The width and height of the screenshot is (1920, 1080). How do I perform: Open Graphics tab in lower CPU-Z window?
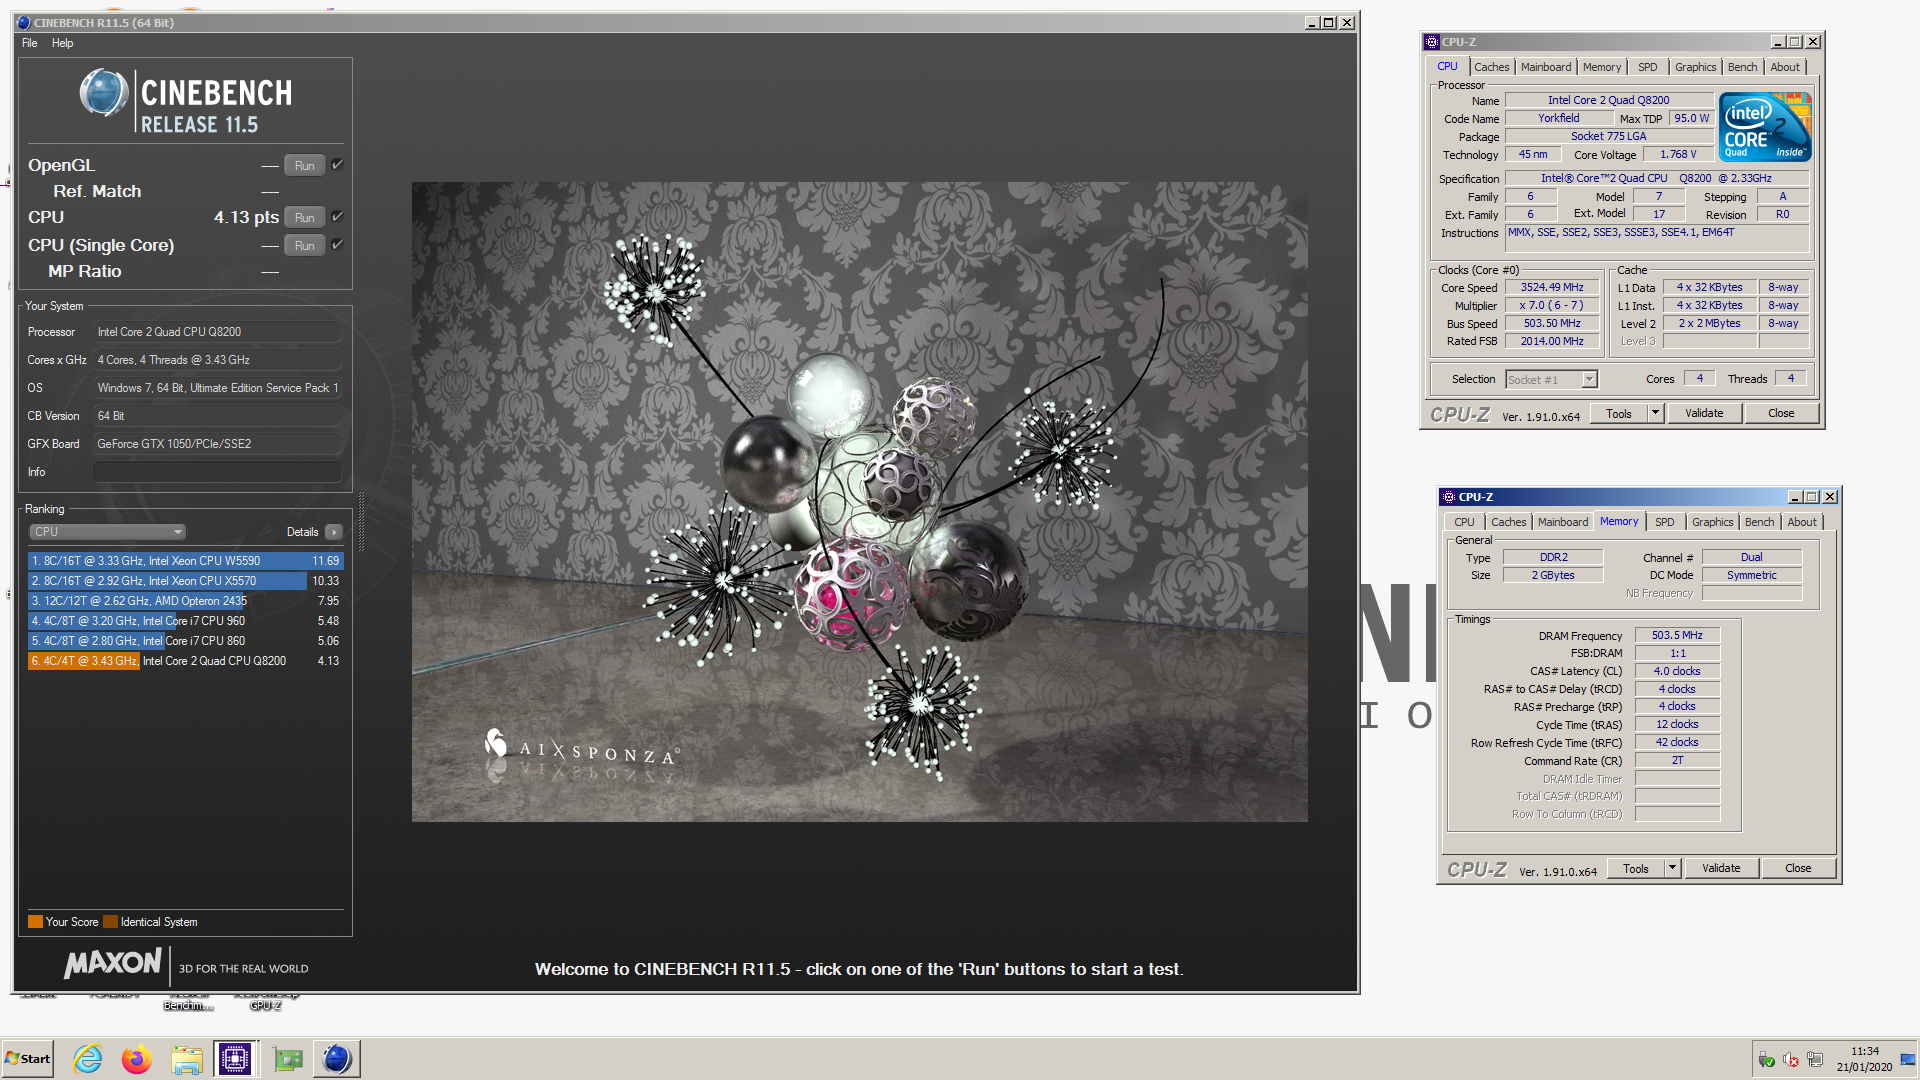coord(1712,522)
